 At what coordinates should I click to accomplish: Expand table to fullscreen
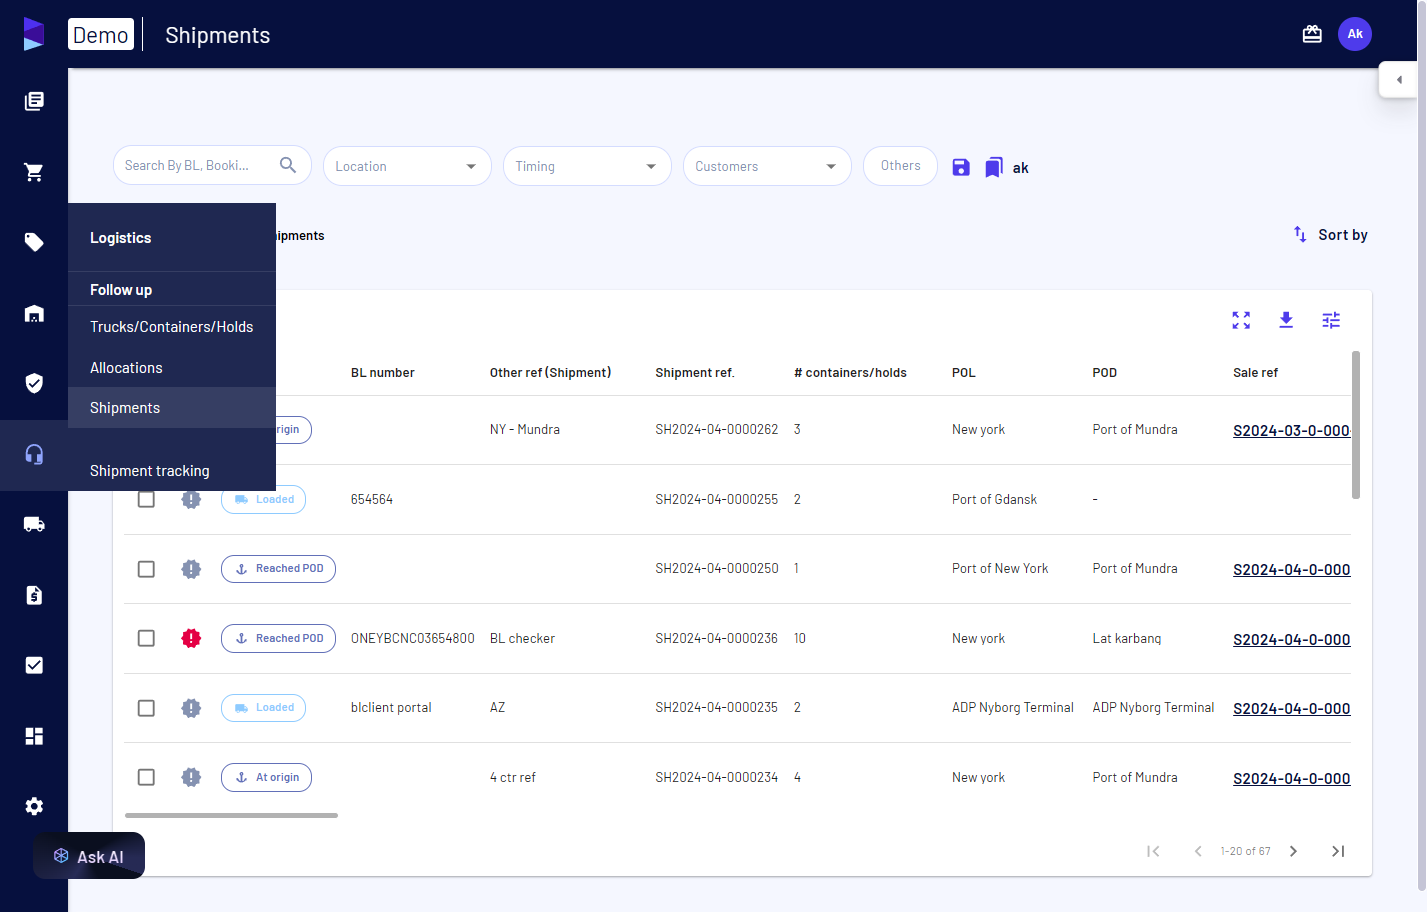click(1241, 320)
